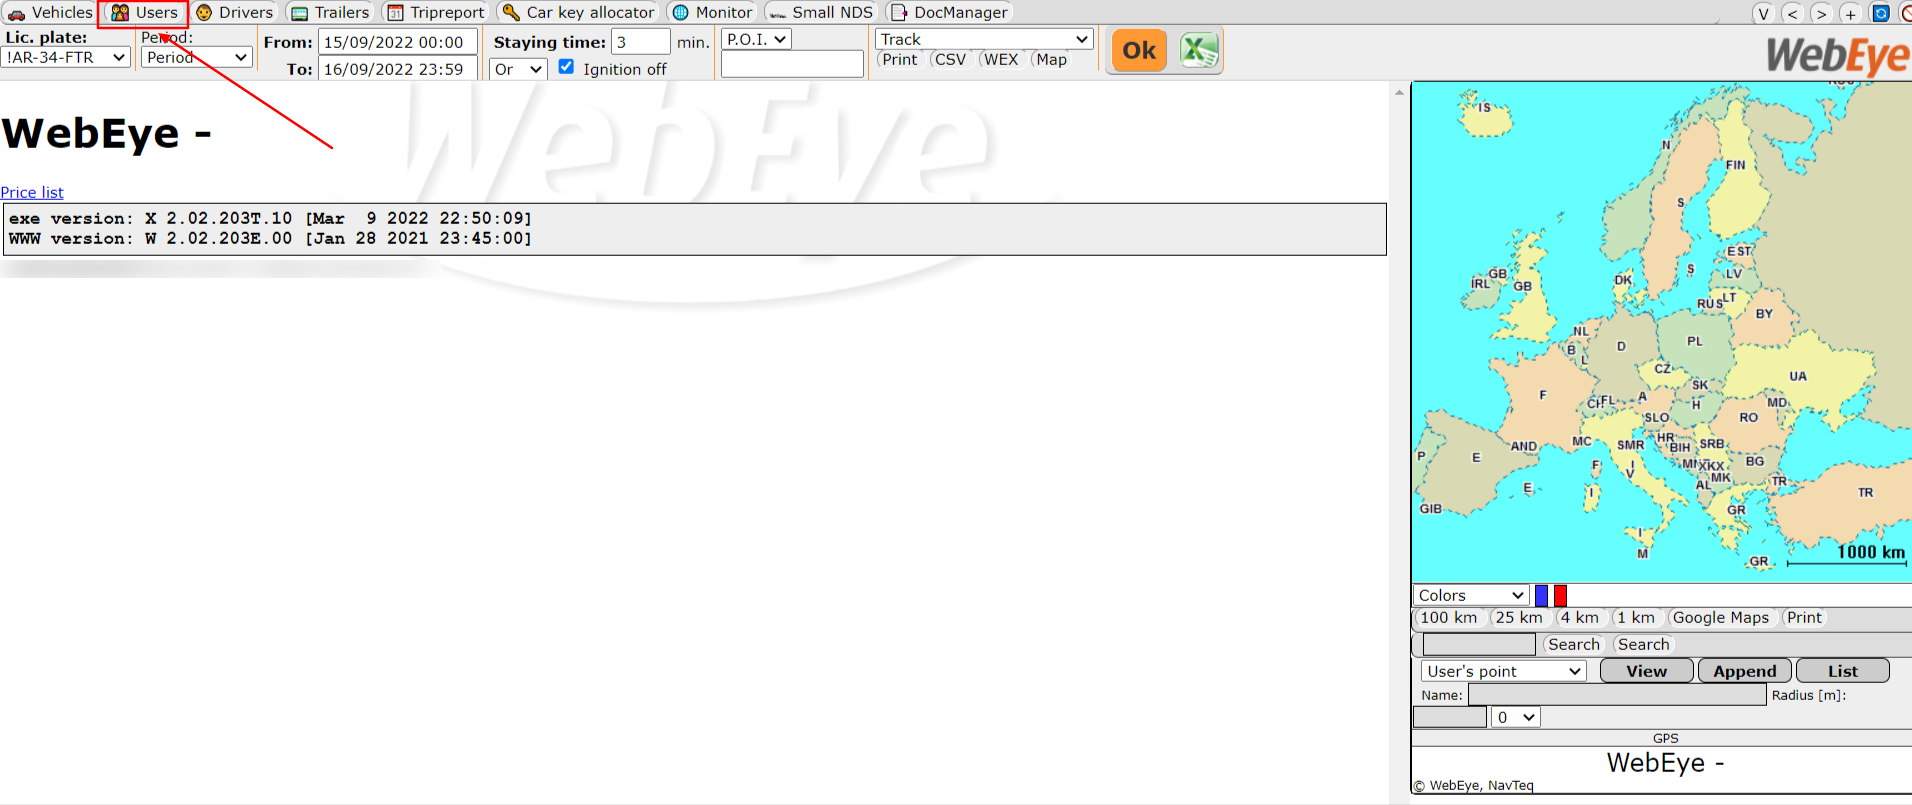
Task: Click the grey field left of 0 dropdown
Action: pyautogui.click(x=1450, y=717)
